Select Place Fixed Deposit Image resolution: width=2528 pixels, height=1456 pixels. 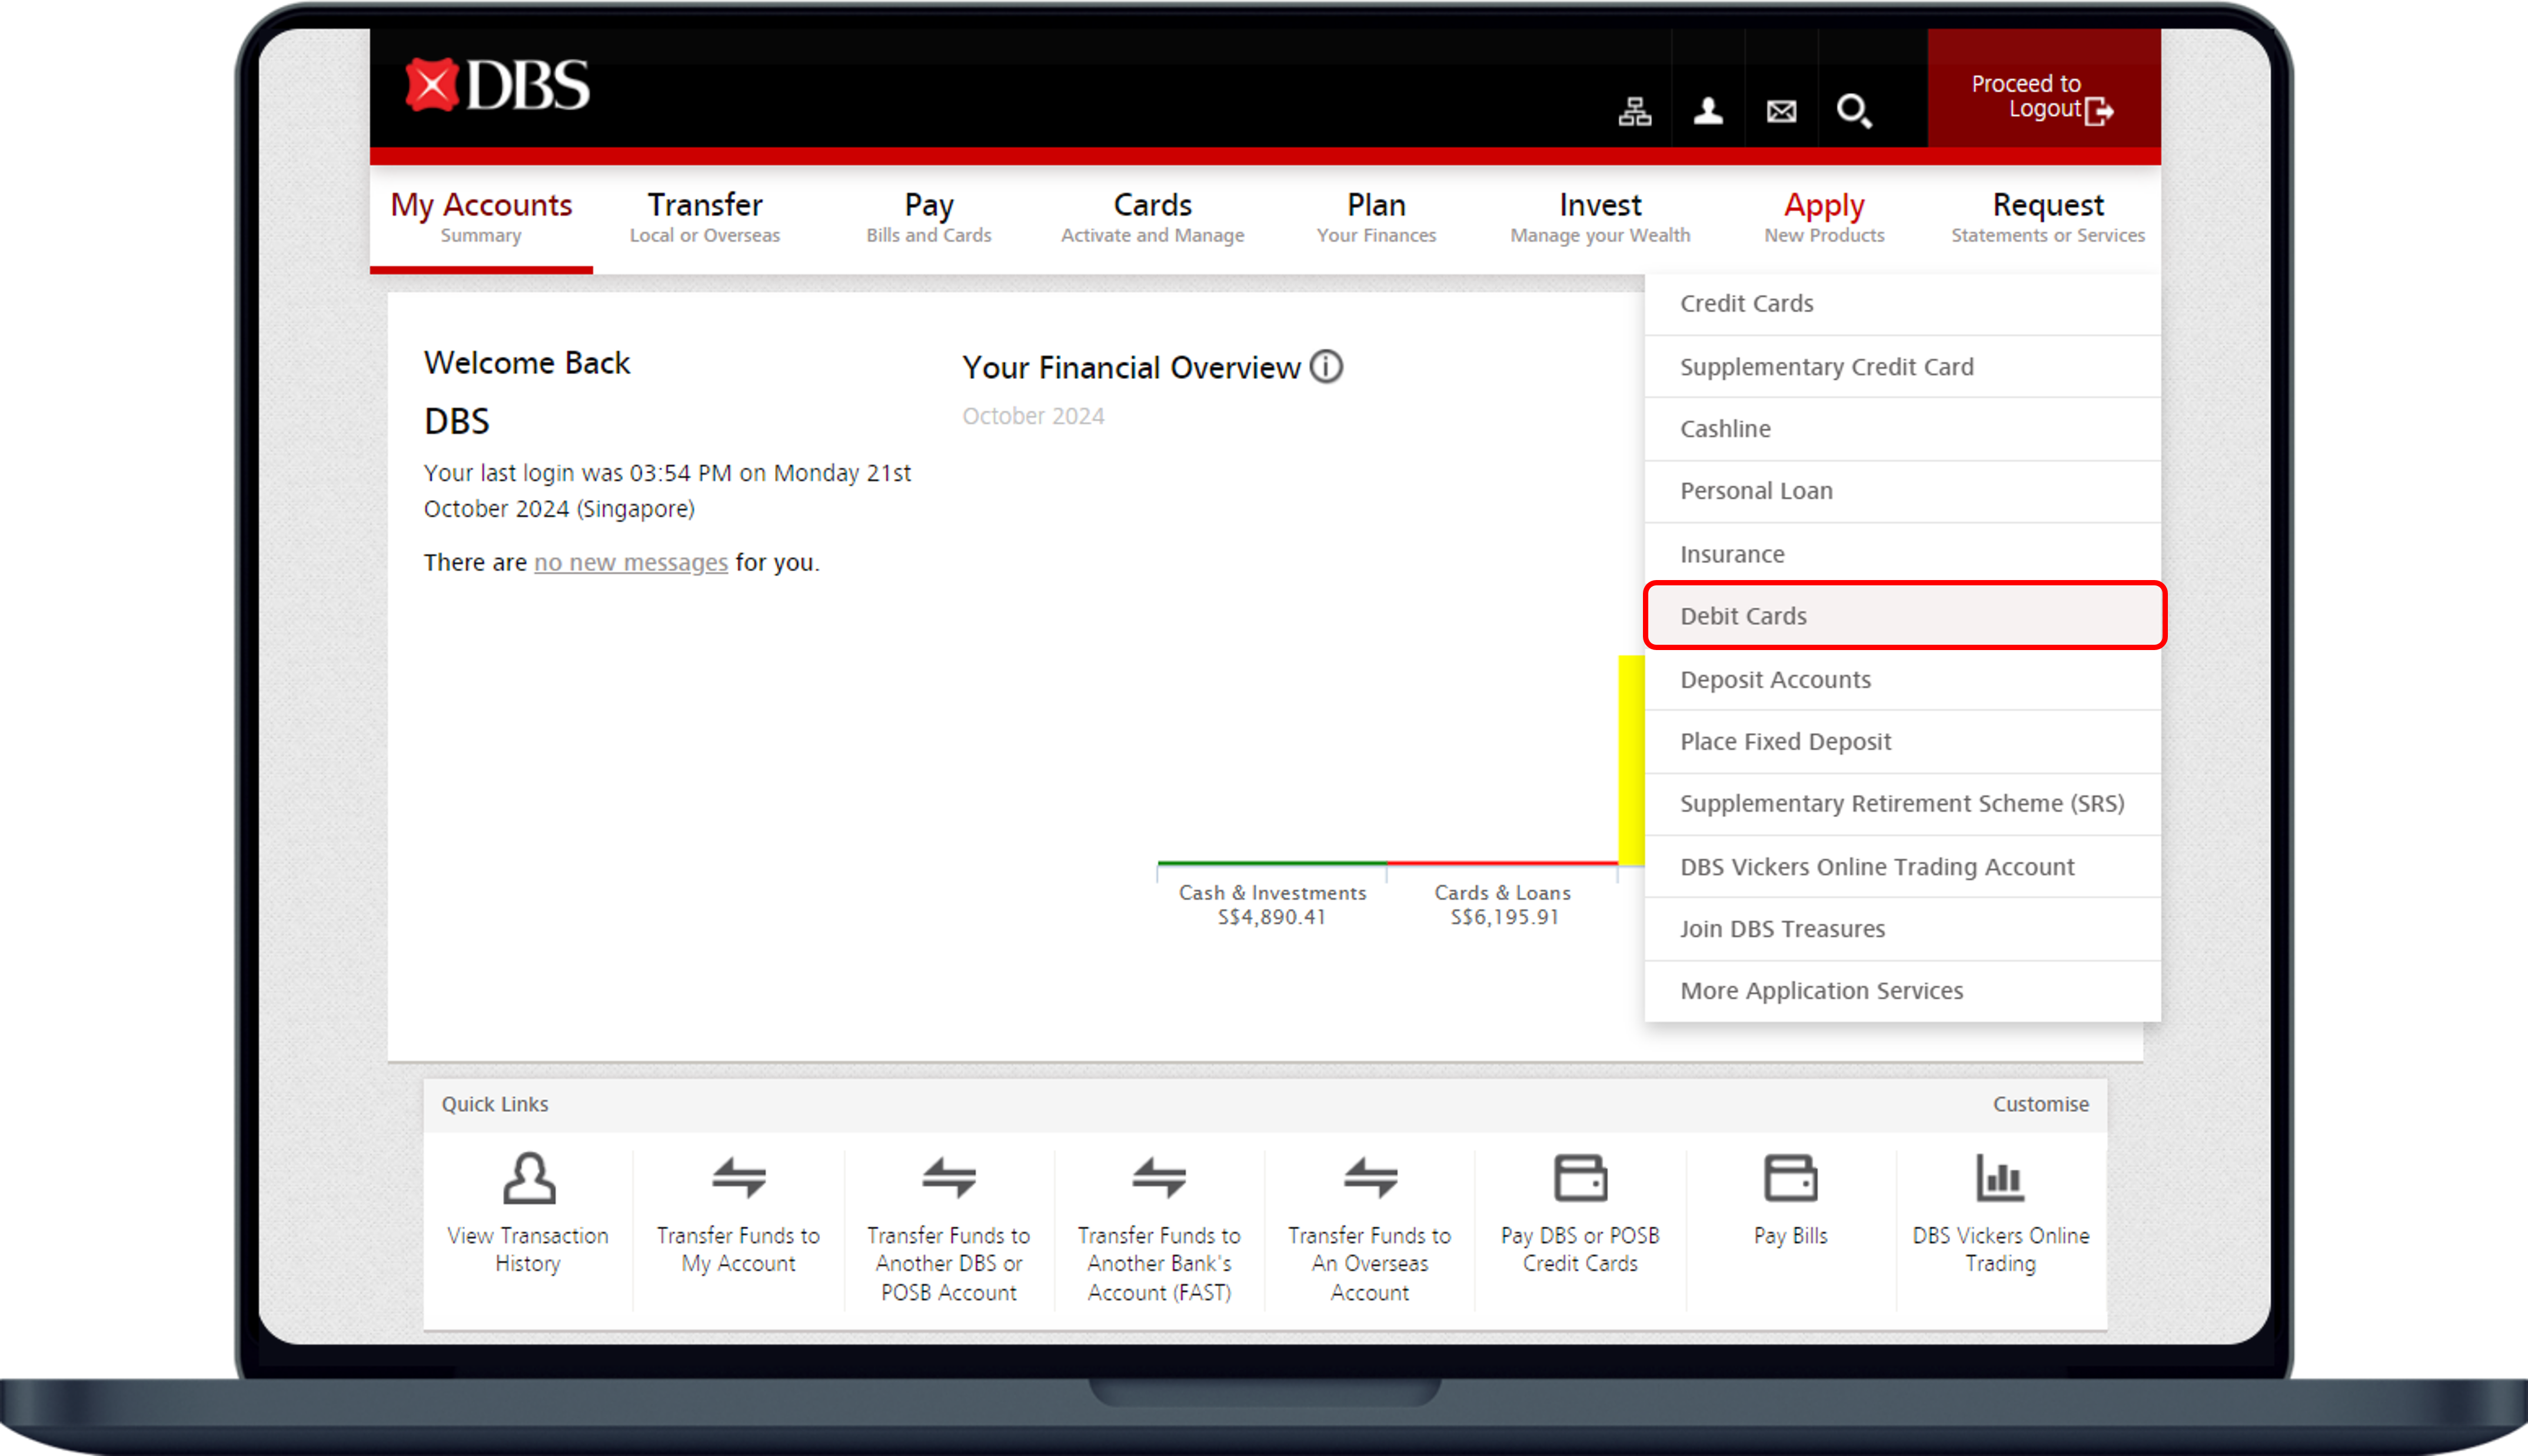(x=1902, y=742)
